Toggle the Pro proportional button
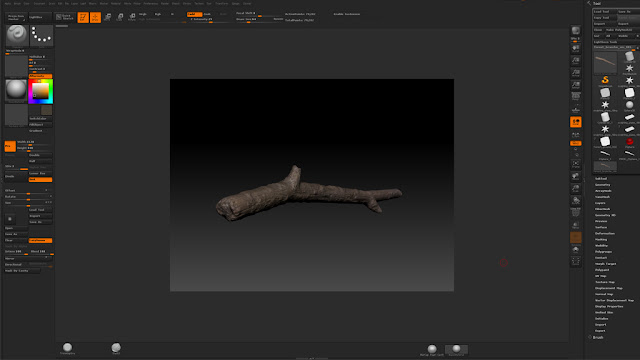The height and width of the screenshot is (360, 640). click(x=10, y=146)
